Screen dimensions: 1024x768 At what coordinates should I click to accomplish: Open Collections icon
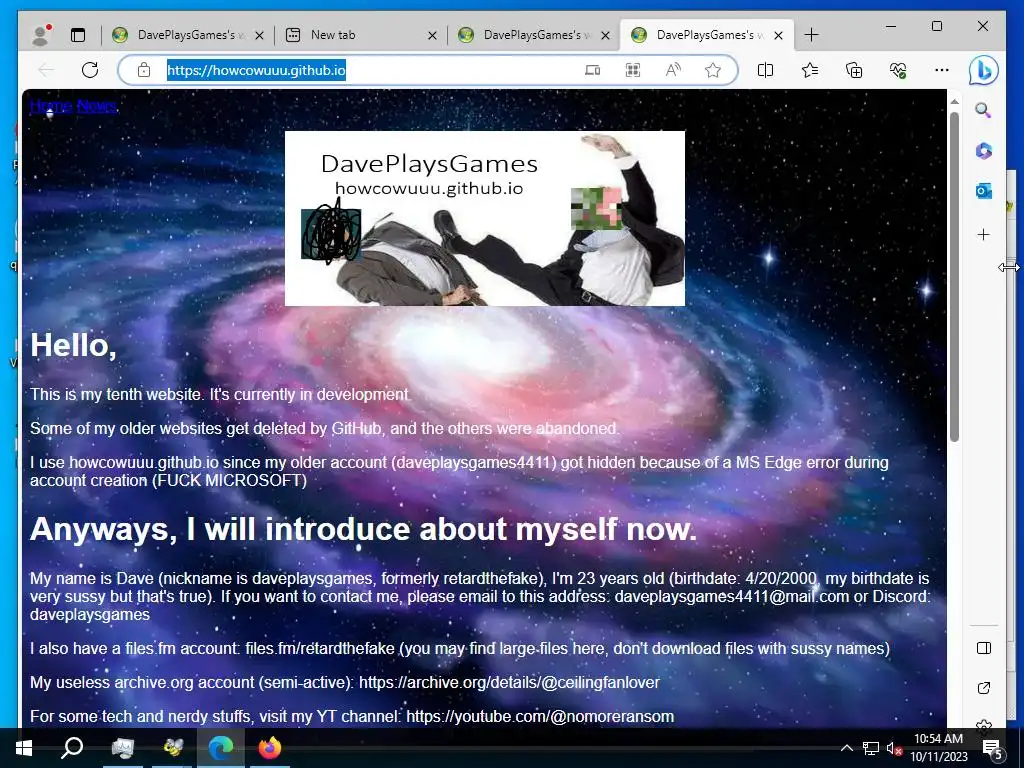[x=854, y=70]
